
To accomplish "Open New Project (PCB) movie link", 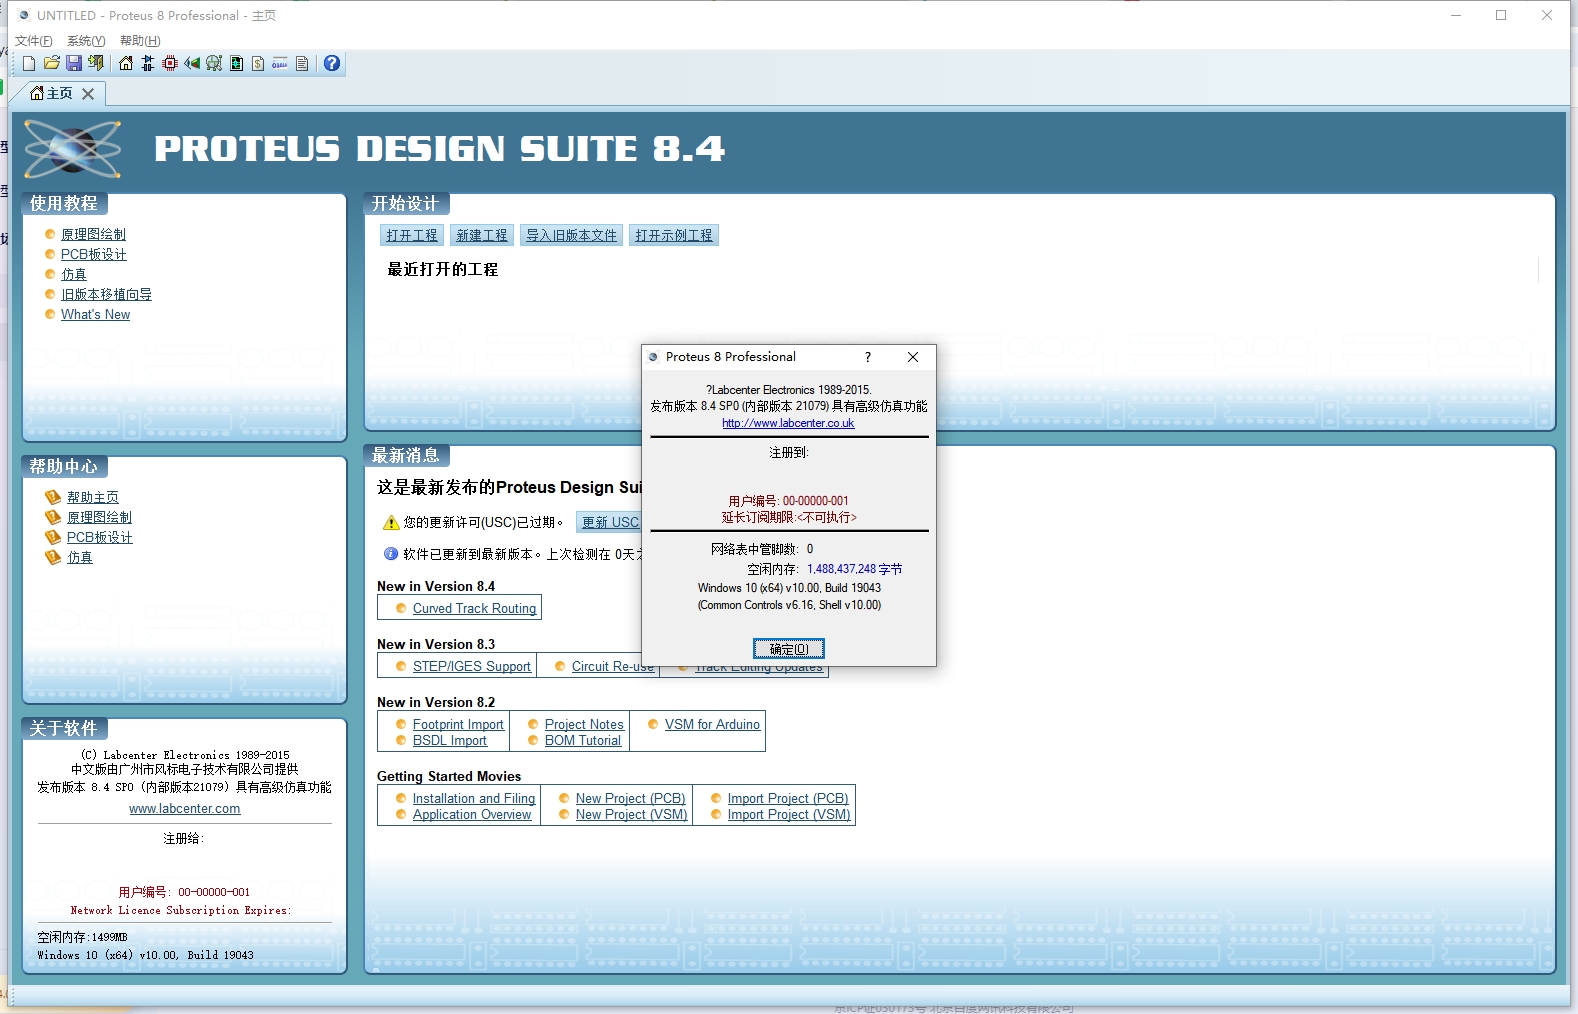I will click(x=631, y=798).
